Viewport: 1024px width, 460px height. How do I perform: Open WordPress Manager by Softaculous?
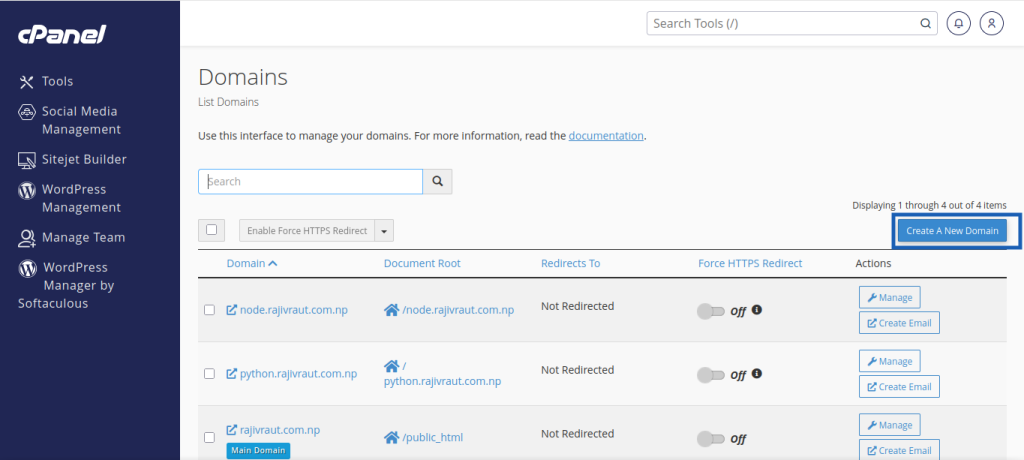66,286
